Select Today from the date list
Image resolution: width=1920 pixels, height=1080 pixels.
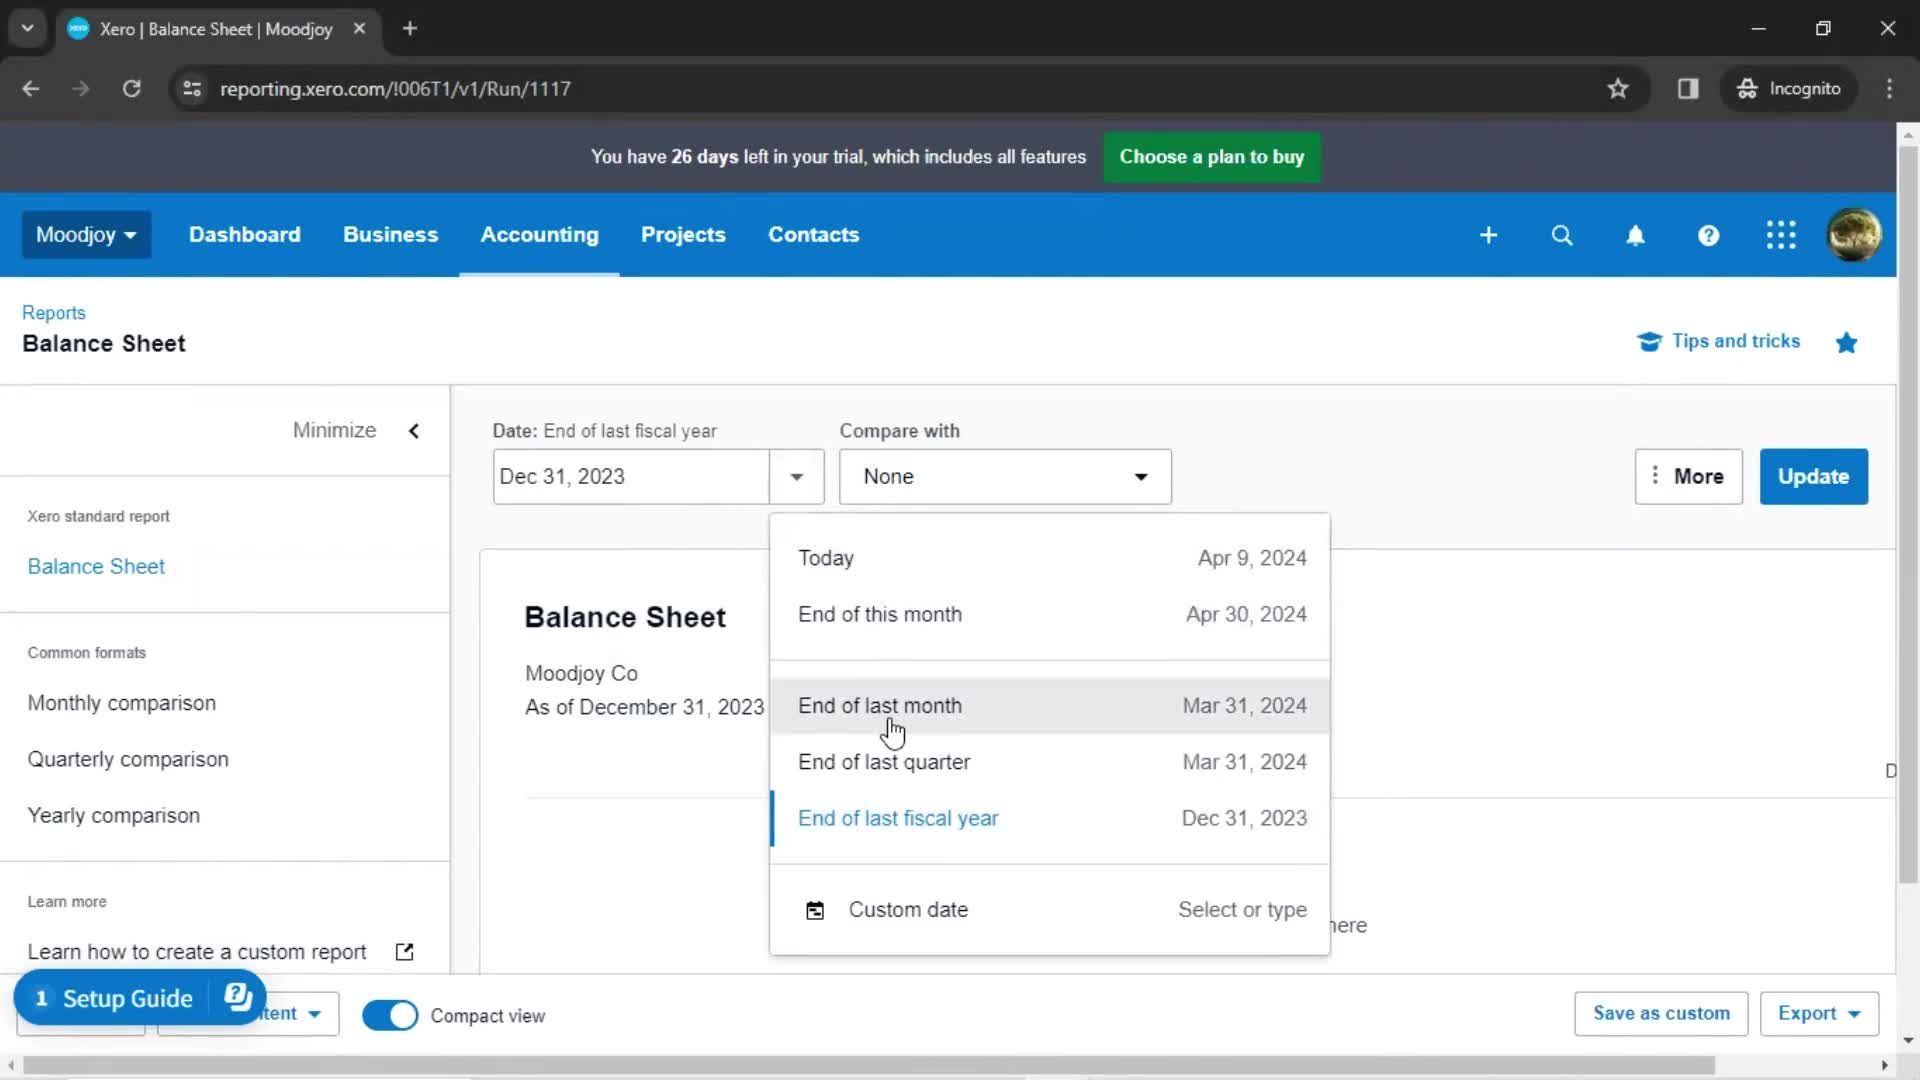point(1050,558)
